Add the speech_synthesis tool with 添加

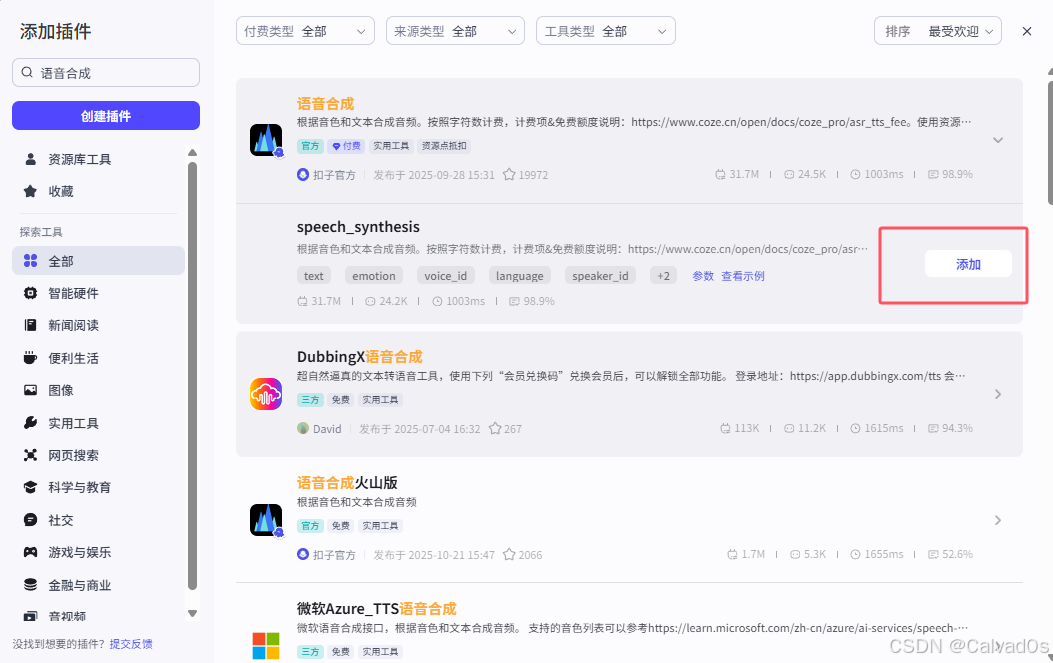tap(968, 264)
